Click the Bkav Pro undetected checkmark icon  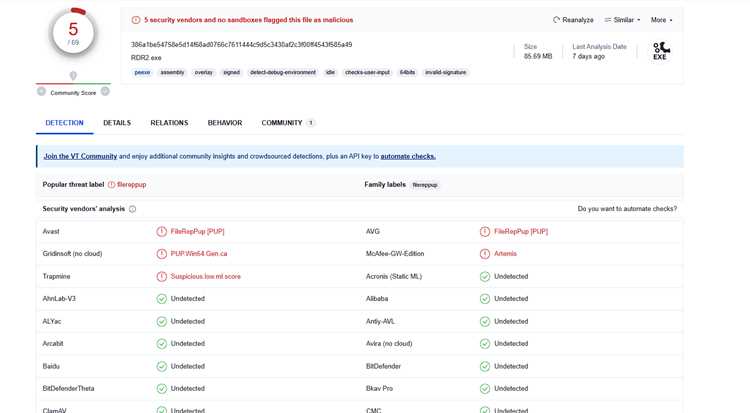click(485, 389)
